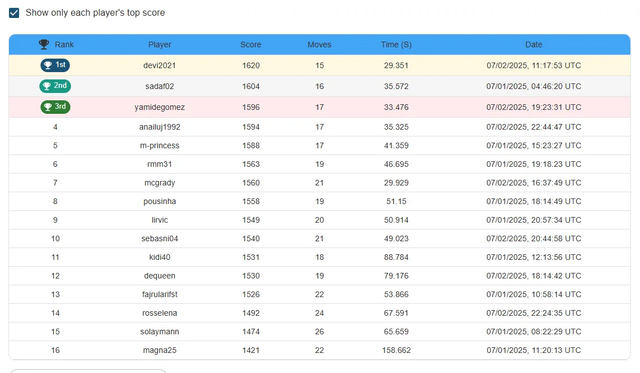Sort by the Score column header
Screen dimensions: 640x373
(251, 44)
